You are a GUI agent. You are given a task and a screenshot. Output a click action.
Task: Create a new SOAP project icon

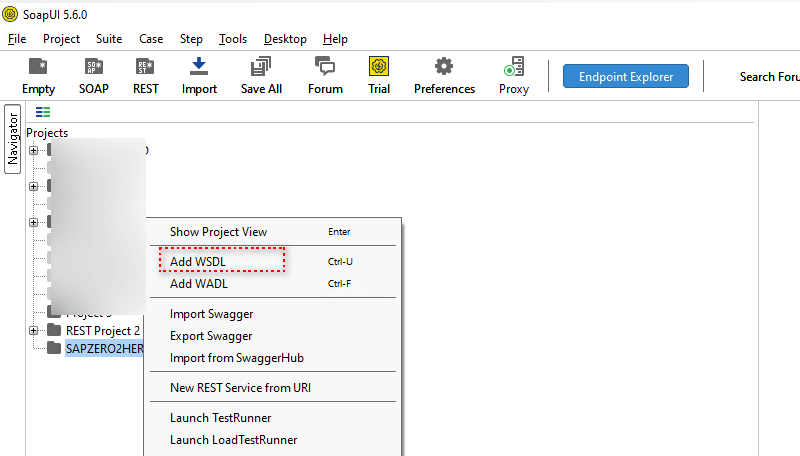click(x=93, y=67)
